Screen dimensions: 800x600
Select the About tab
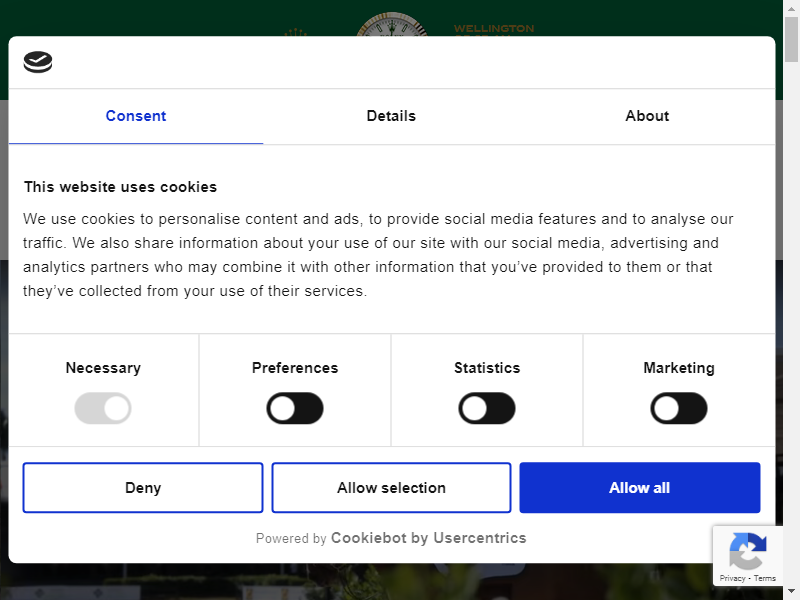(x=647, y=116)
